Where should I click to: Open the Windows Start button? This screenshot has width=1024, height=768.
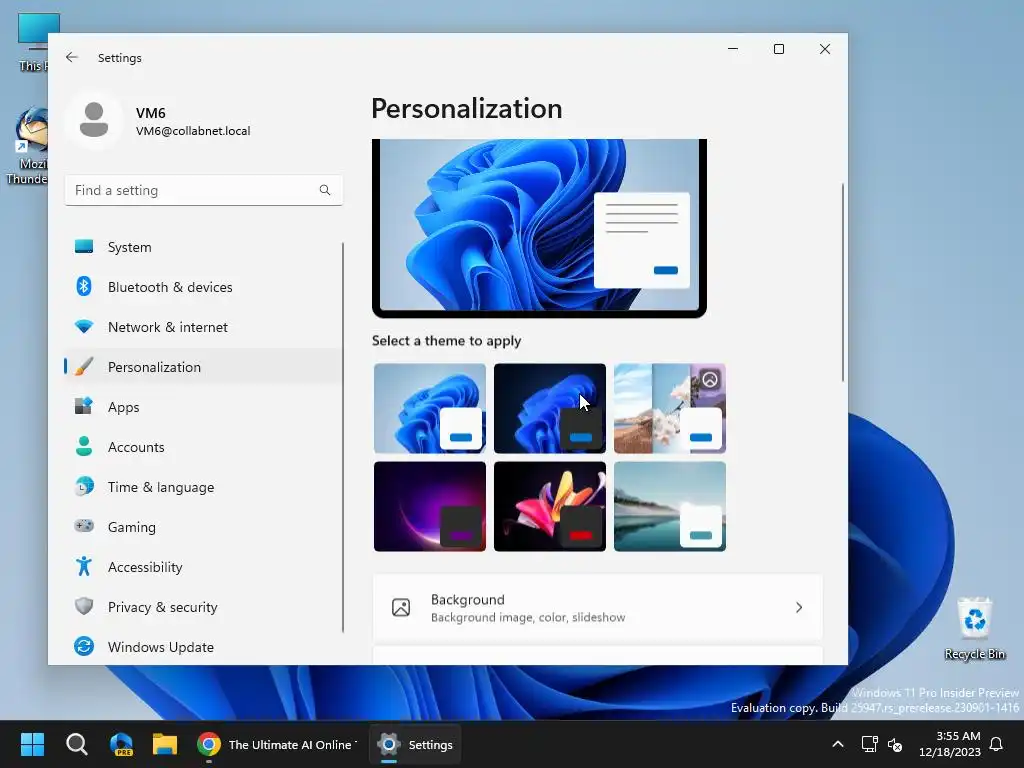32,744
